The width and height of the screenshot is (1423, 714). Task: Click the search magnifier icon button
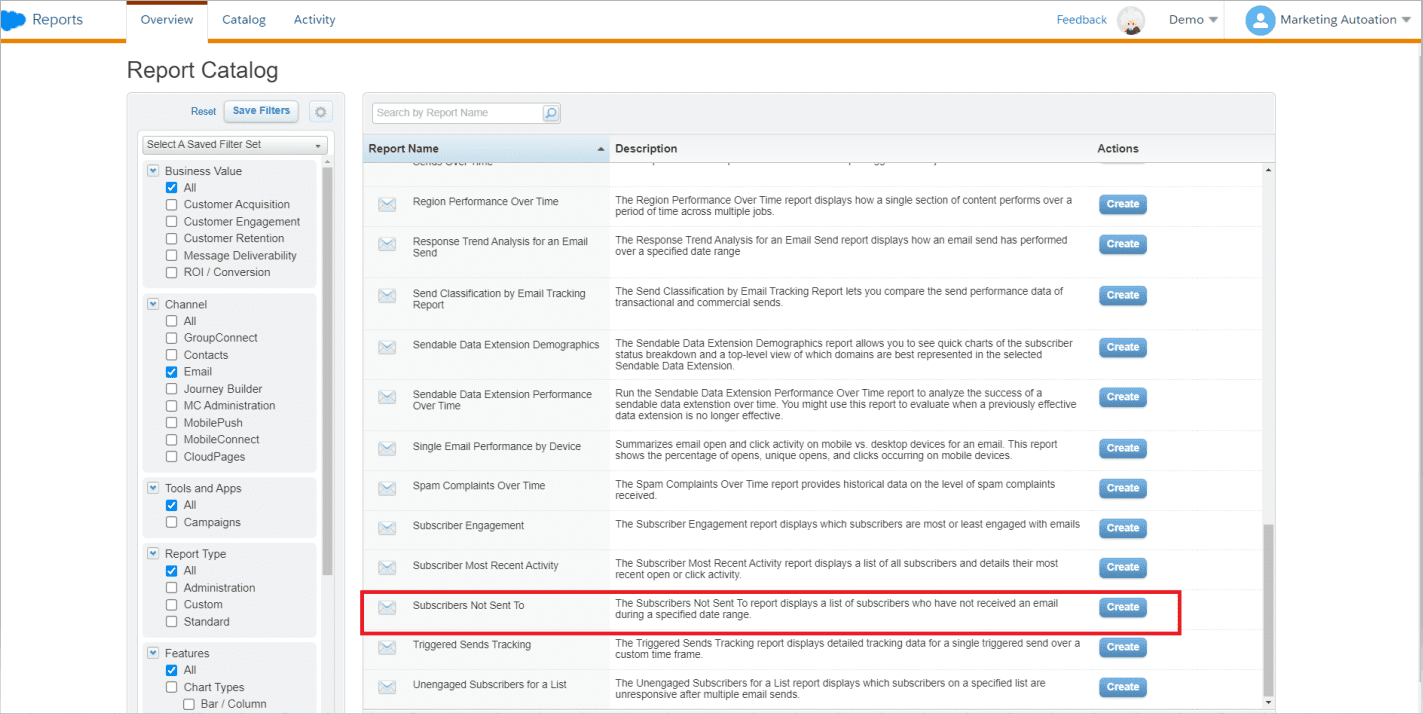coord(551,113)
